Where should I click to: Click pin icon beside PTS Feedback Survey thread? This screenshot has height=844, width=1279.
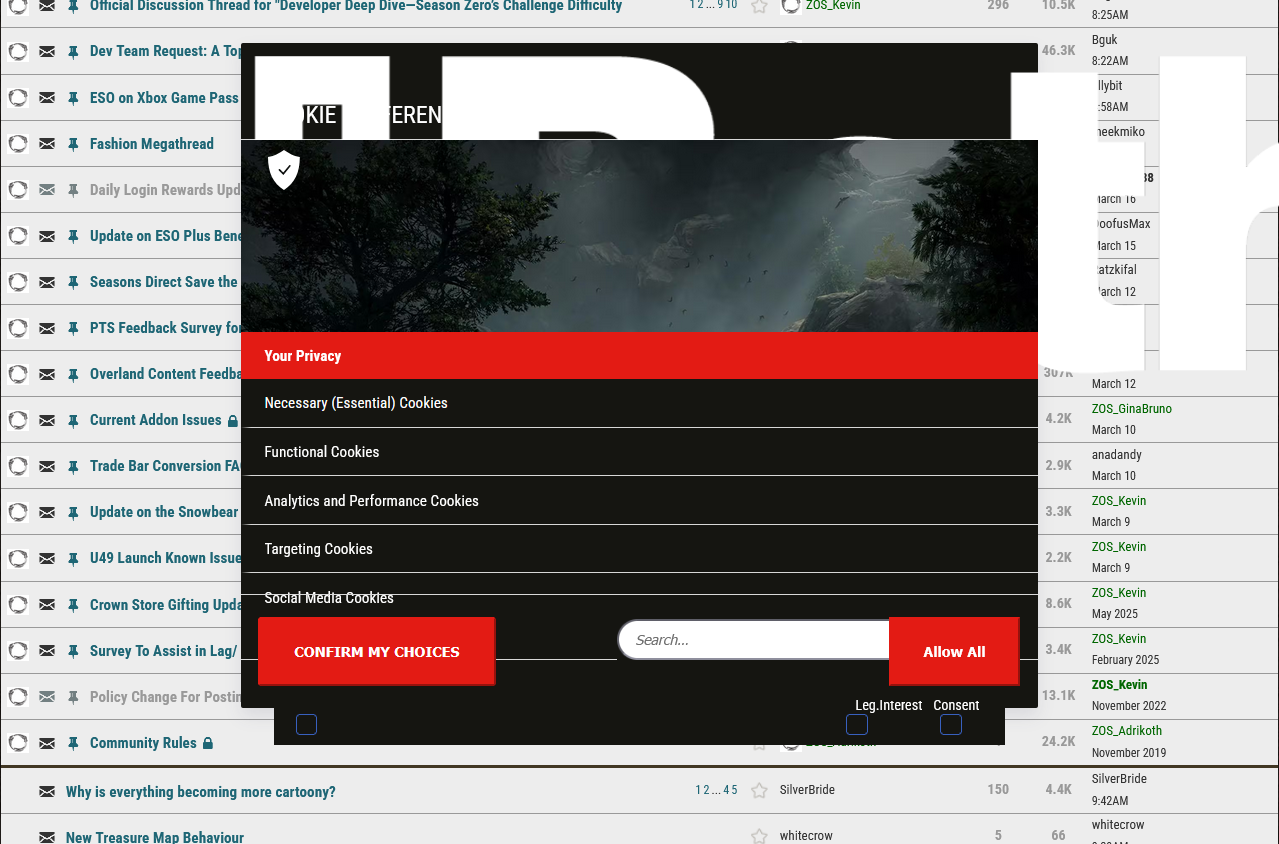[73, 328]
